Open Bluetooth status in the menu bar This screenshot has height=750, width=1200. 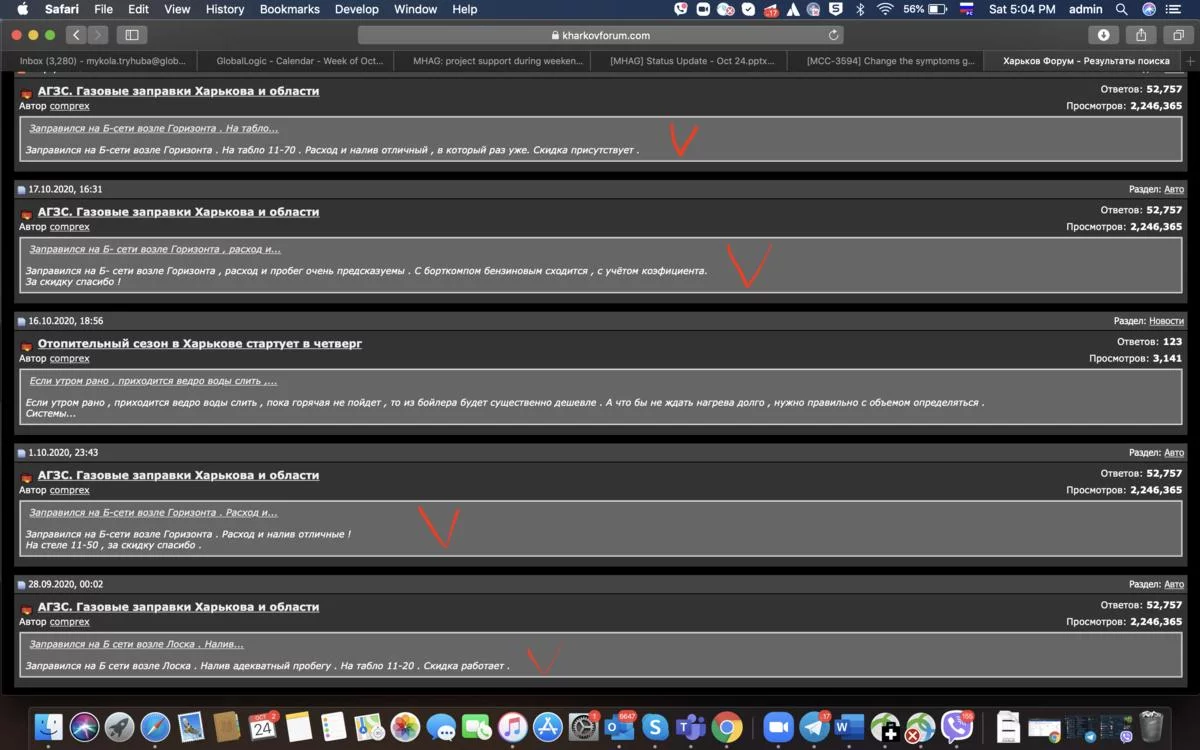coord(860,9)
